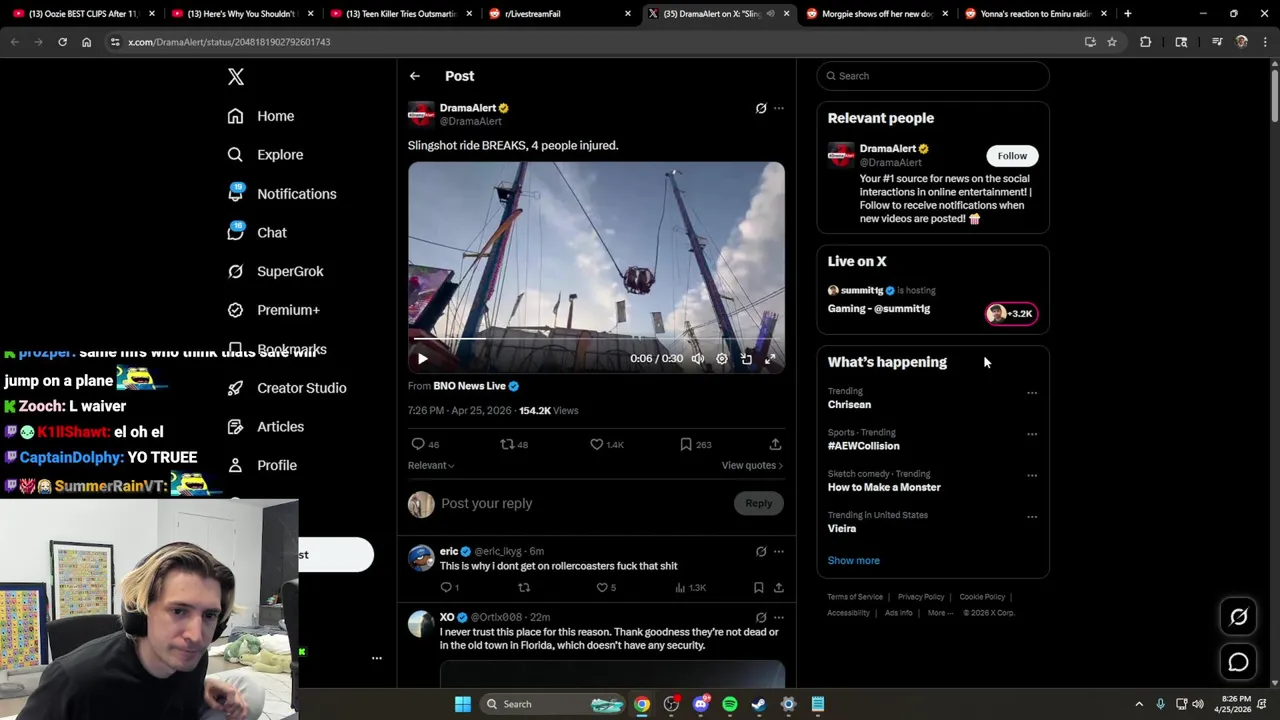Image resolution: width=1280 pixels, height=720 pixels.
Task: Open options for #AEWCollision trend
Action: pyautogui.click(x=1032, y=434)
